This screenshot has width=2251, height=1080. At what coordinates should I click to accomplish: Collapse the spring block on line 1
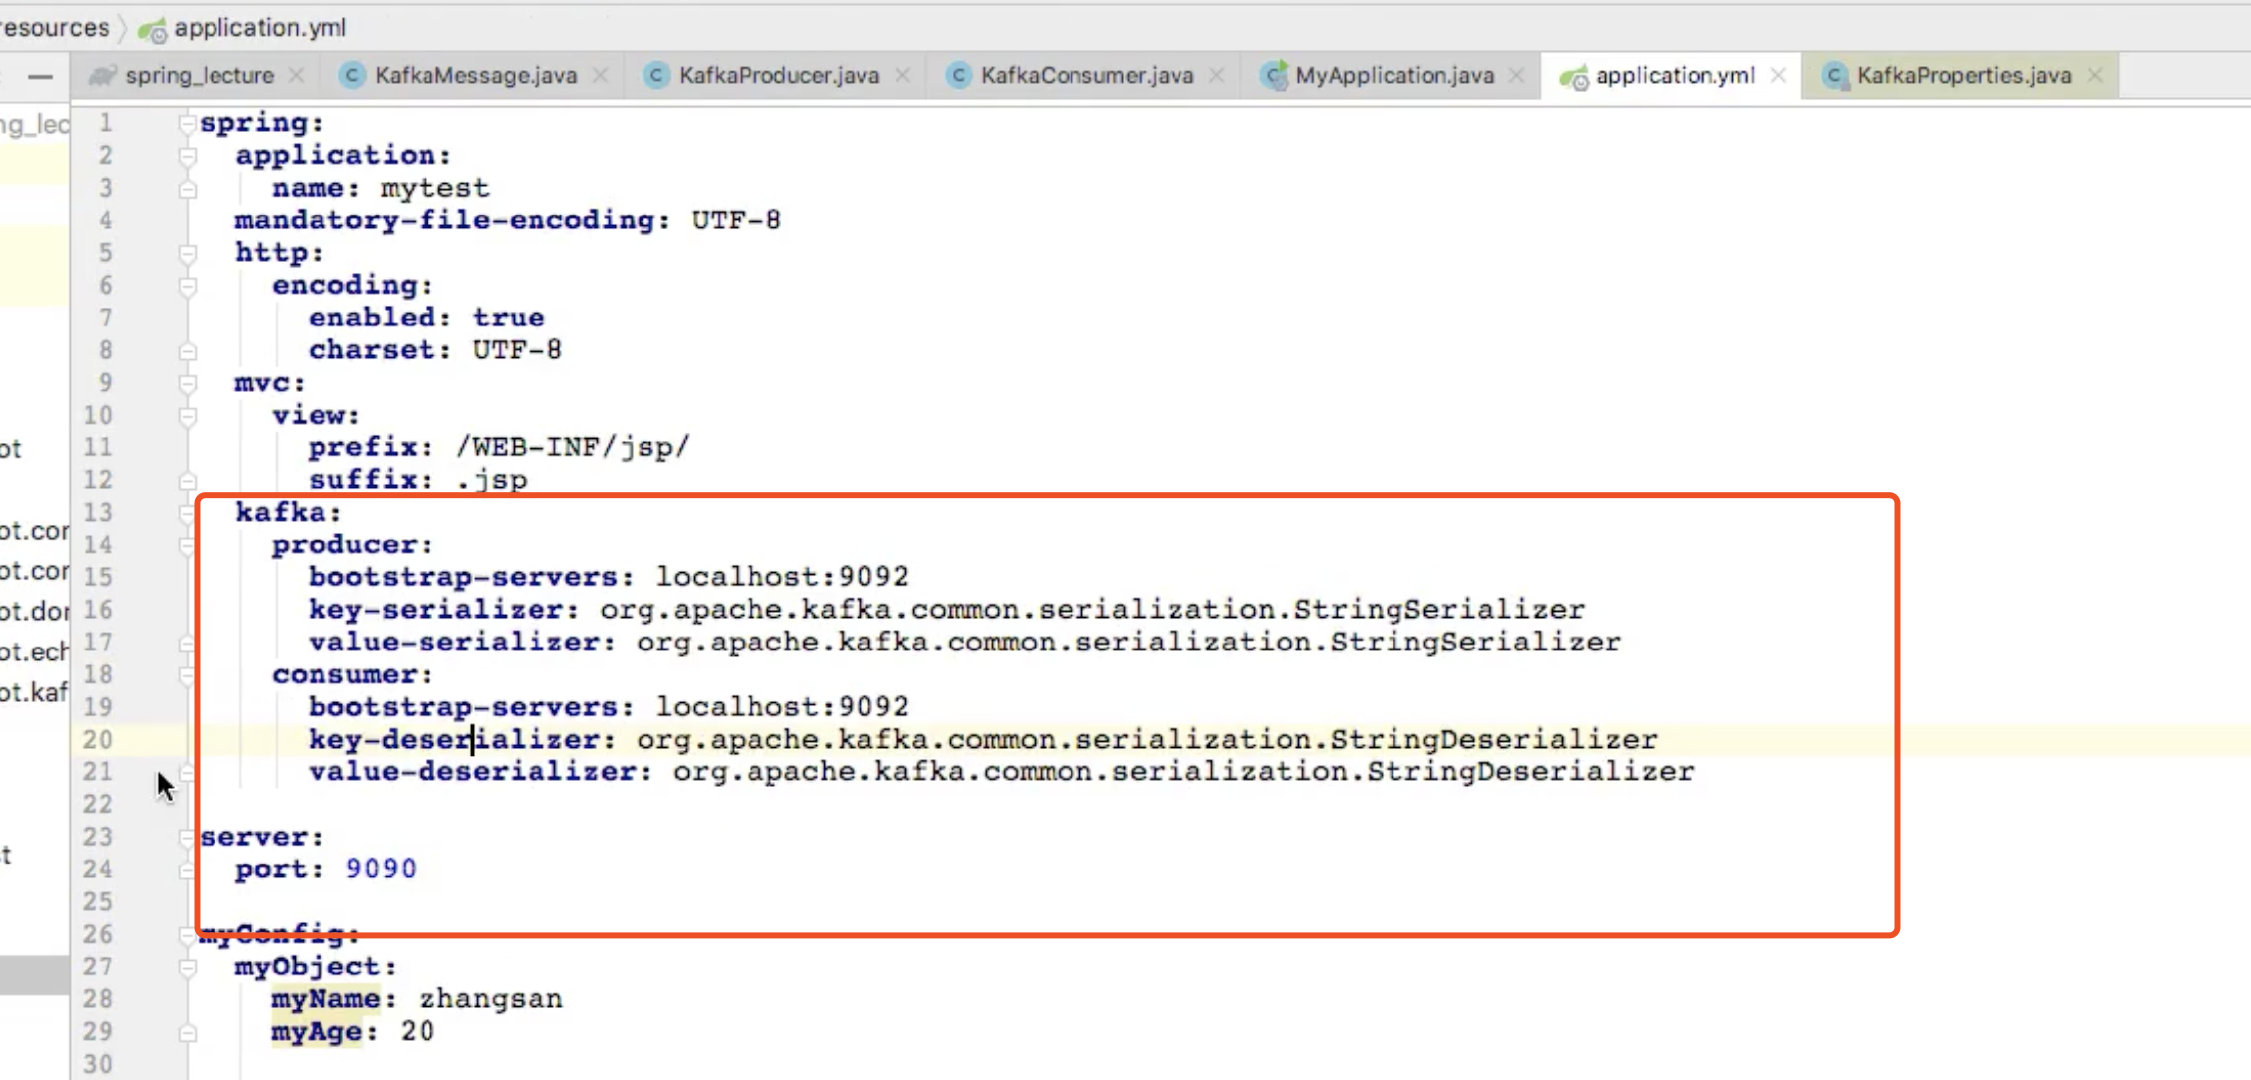187,123
